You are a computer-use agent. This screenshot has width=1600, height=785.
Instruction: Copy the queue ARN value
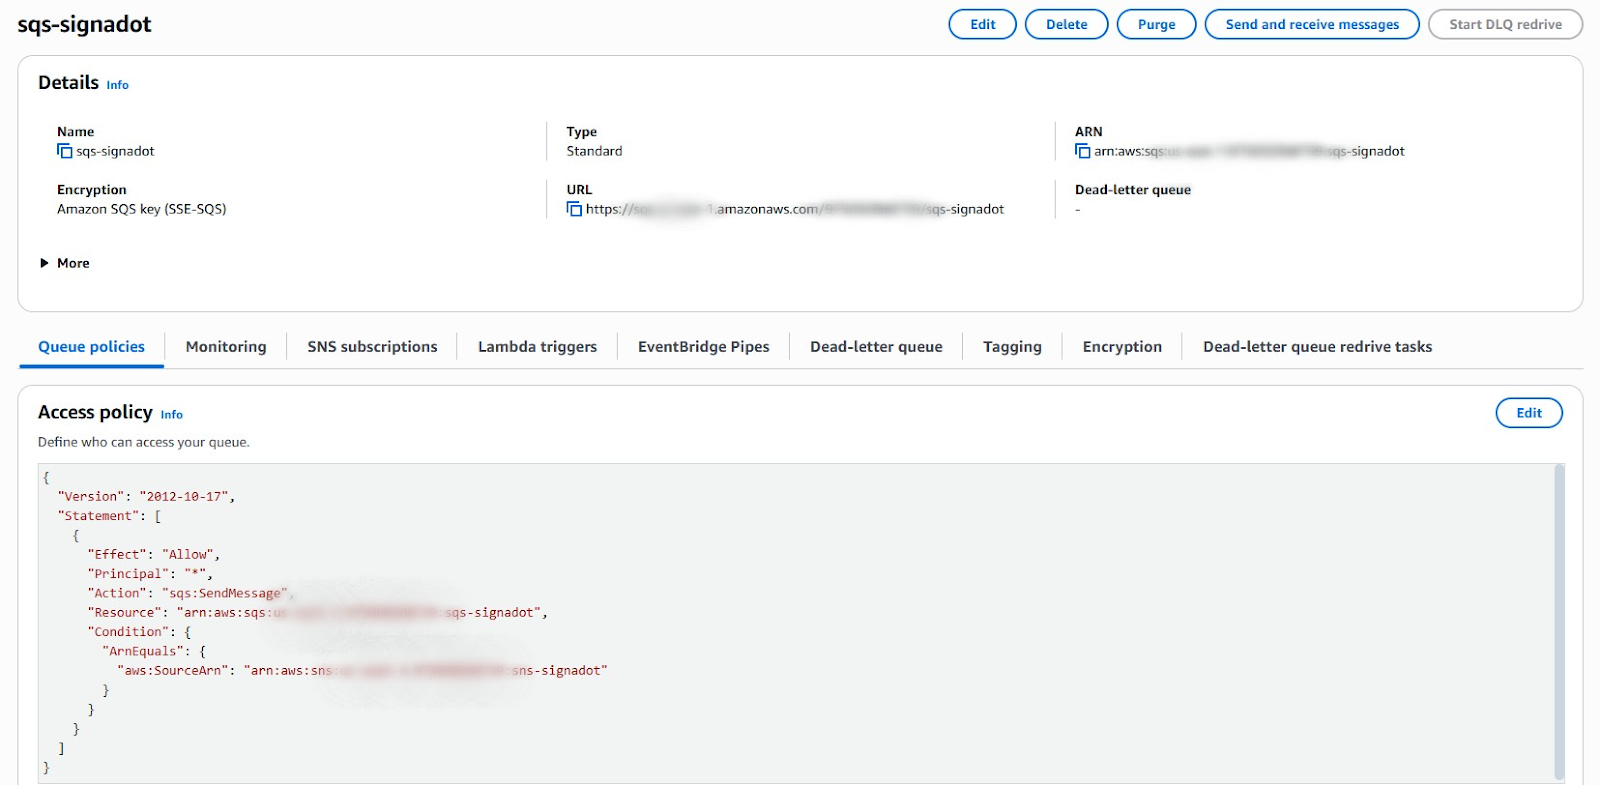click(1082, 151)
